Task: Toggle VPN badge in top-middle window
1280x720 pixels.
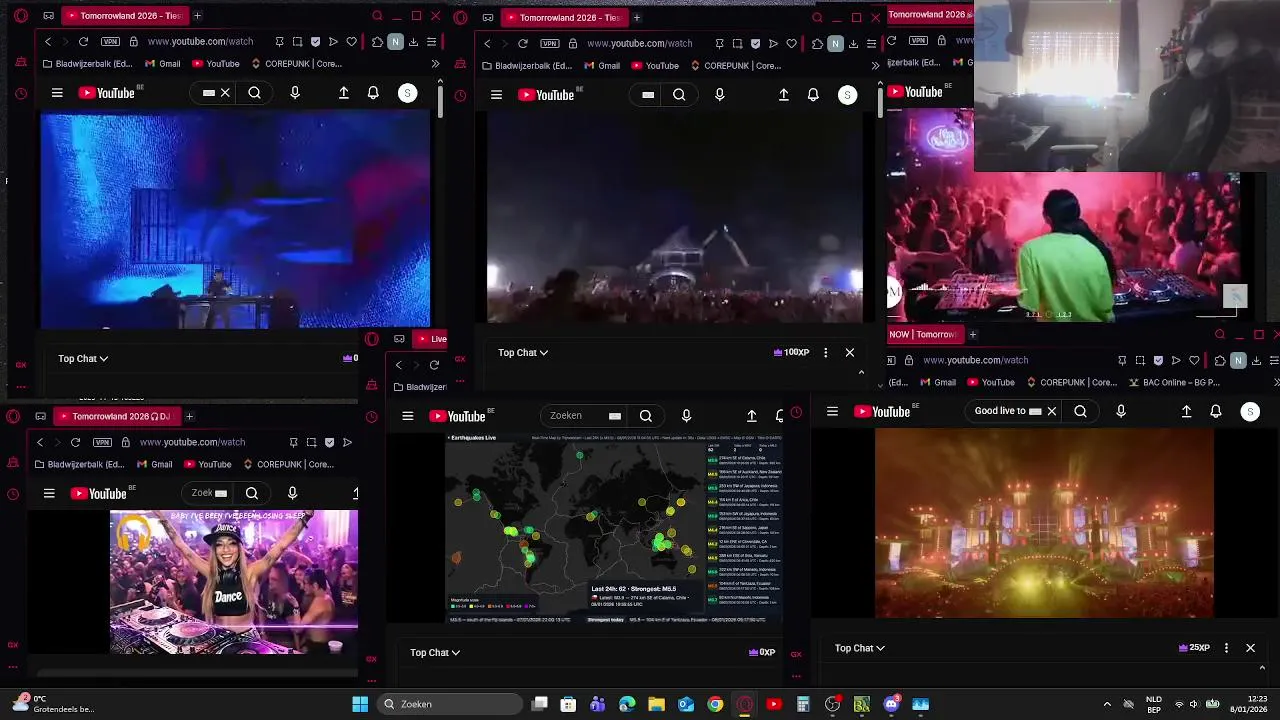Action: pyautogui.click(x=550, y=43)
